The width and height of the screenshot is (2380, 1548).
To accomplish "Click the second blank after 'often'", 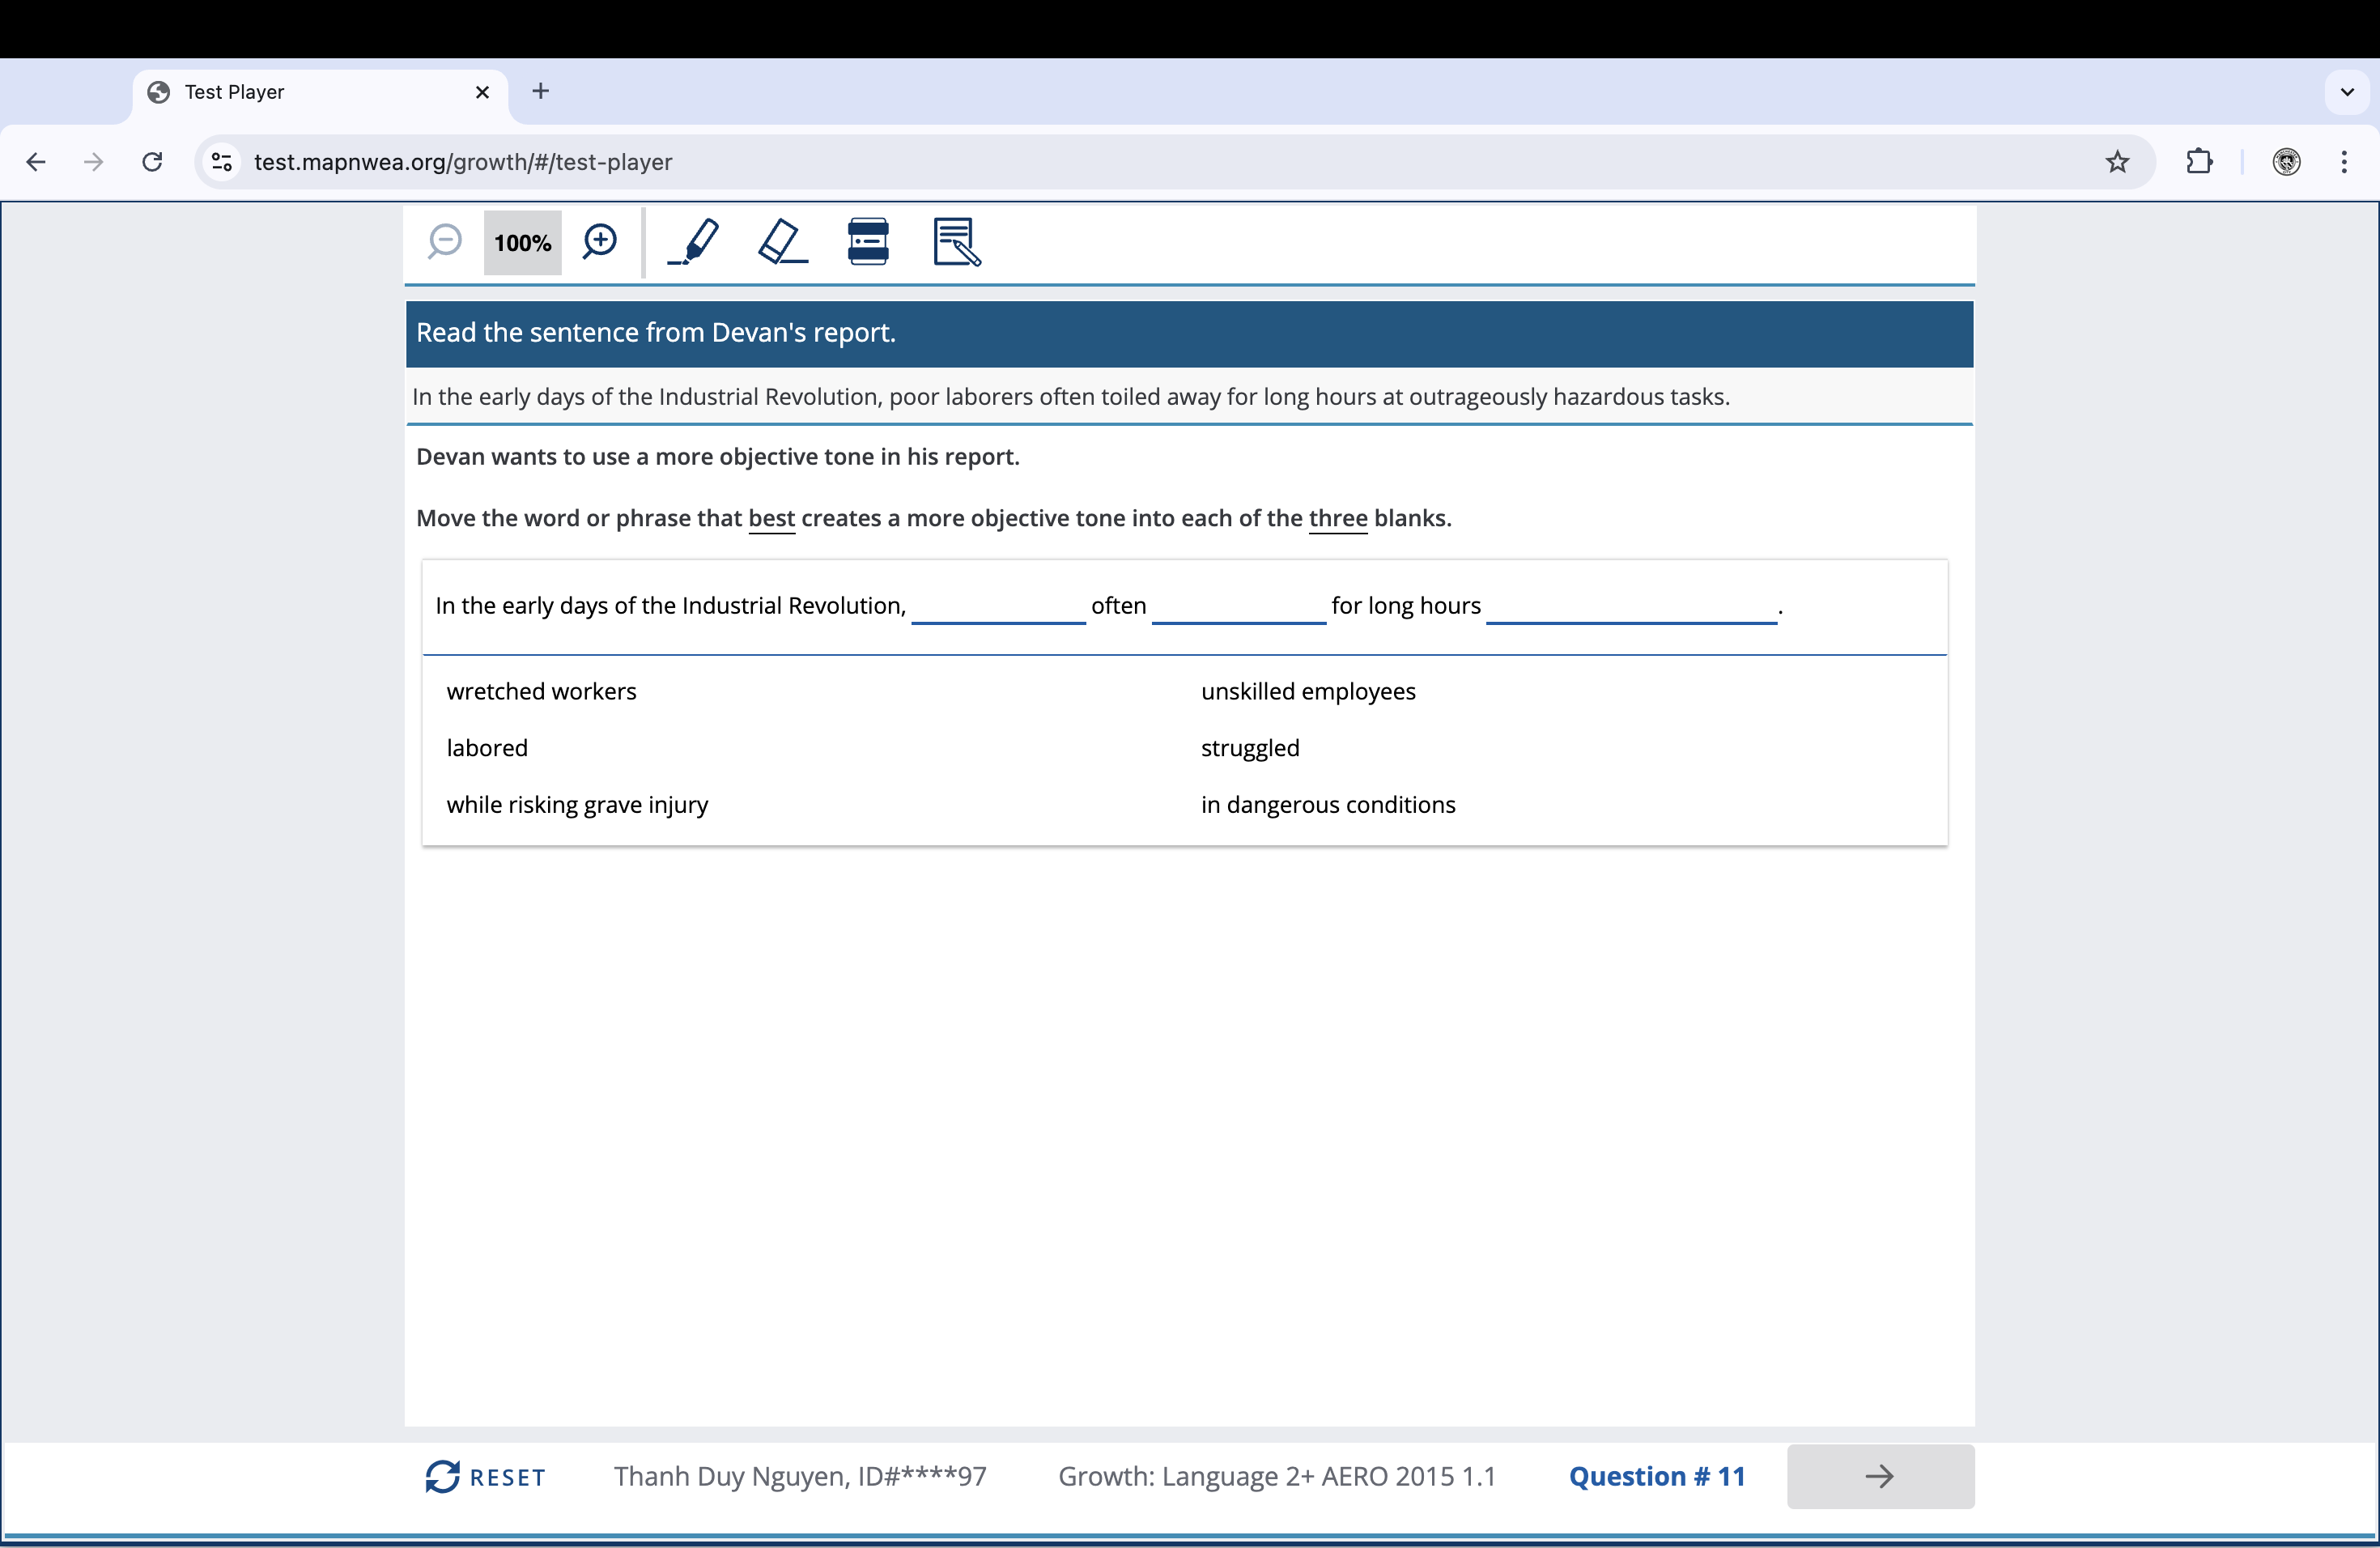I will tap(1239, 606).
